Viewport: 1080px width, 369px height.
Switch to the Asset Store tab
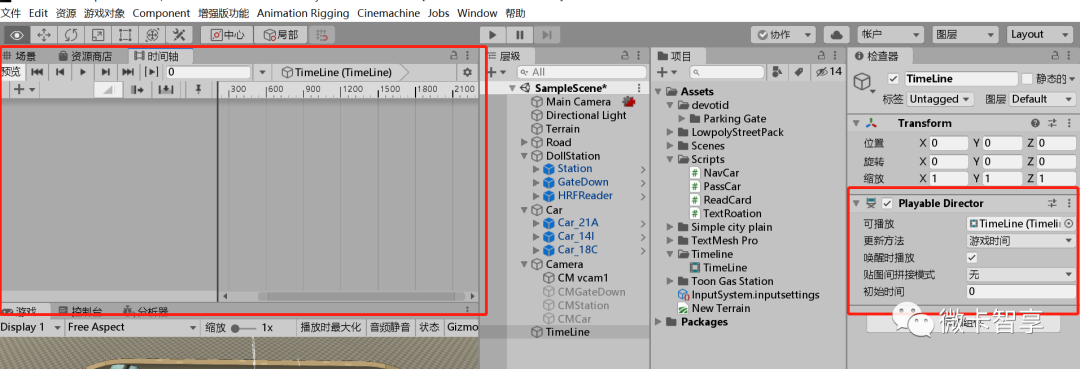pos(85,56)
